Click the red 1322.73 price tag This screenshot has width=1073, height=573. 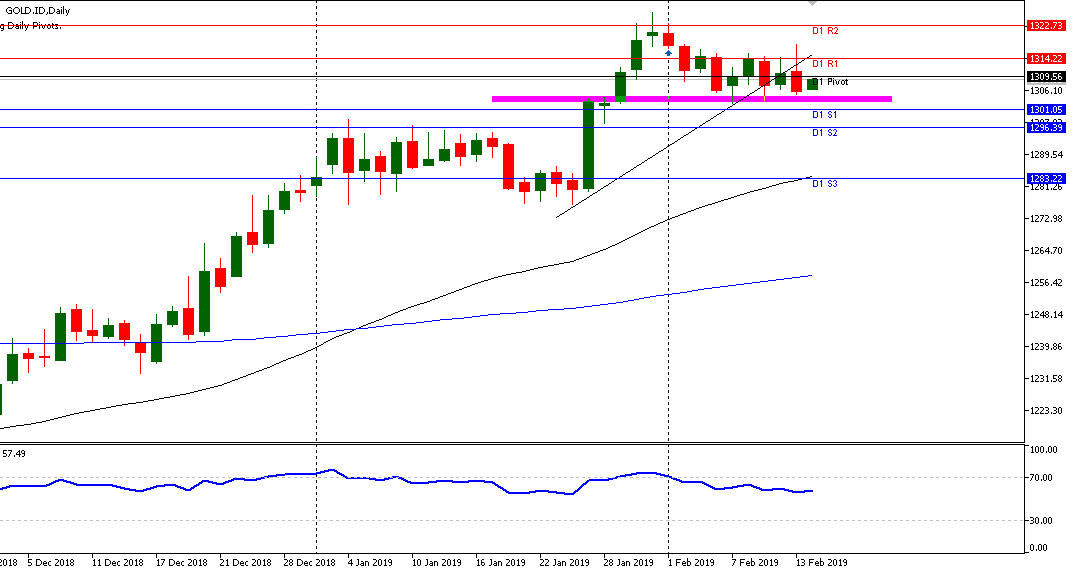(x=1045, y=25)
